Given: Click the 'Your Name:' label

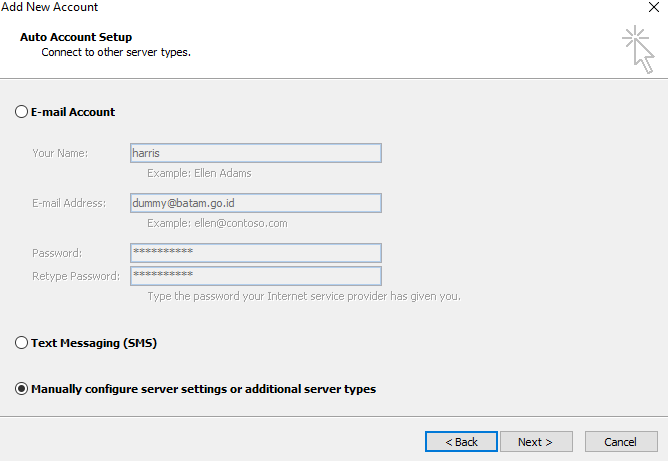Looking at the screenshot, I should tap(60, 153).
